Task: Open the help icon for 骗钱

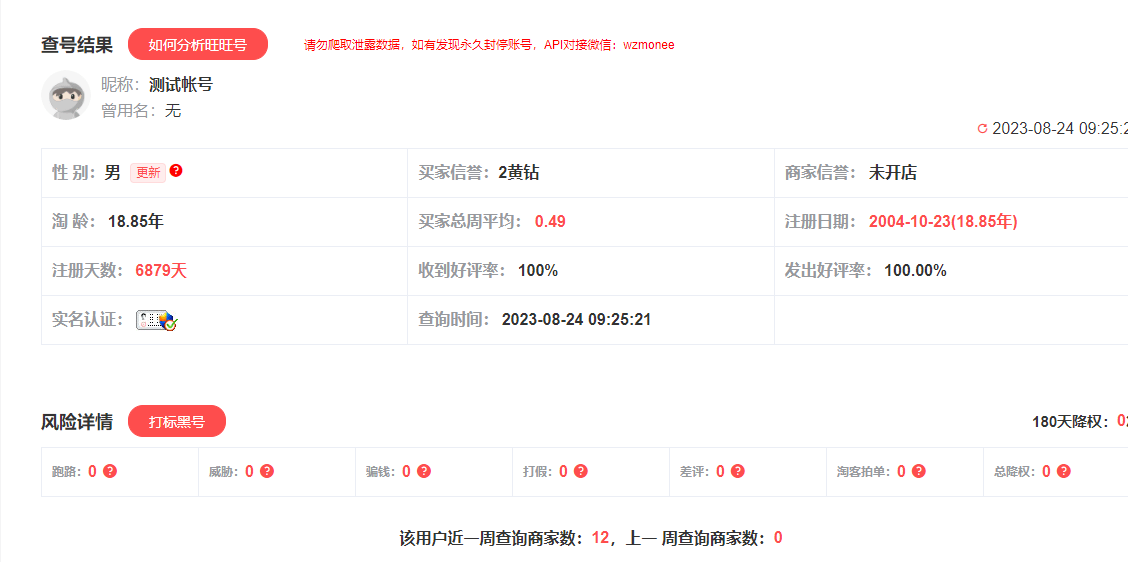Action: 424,471
